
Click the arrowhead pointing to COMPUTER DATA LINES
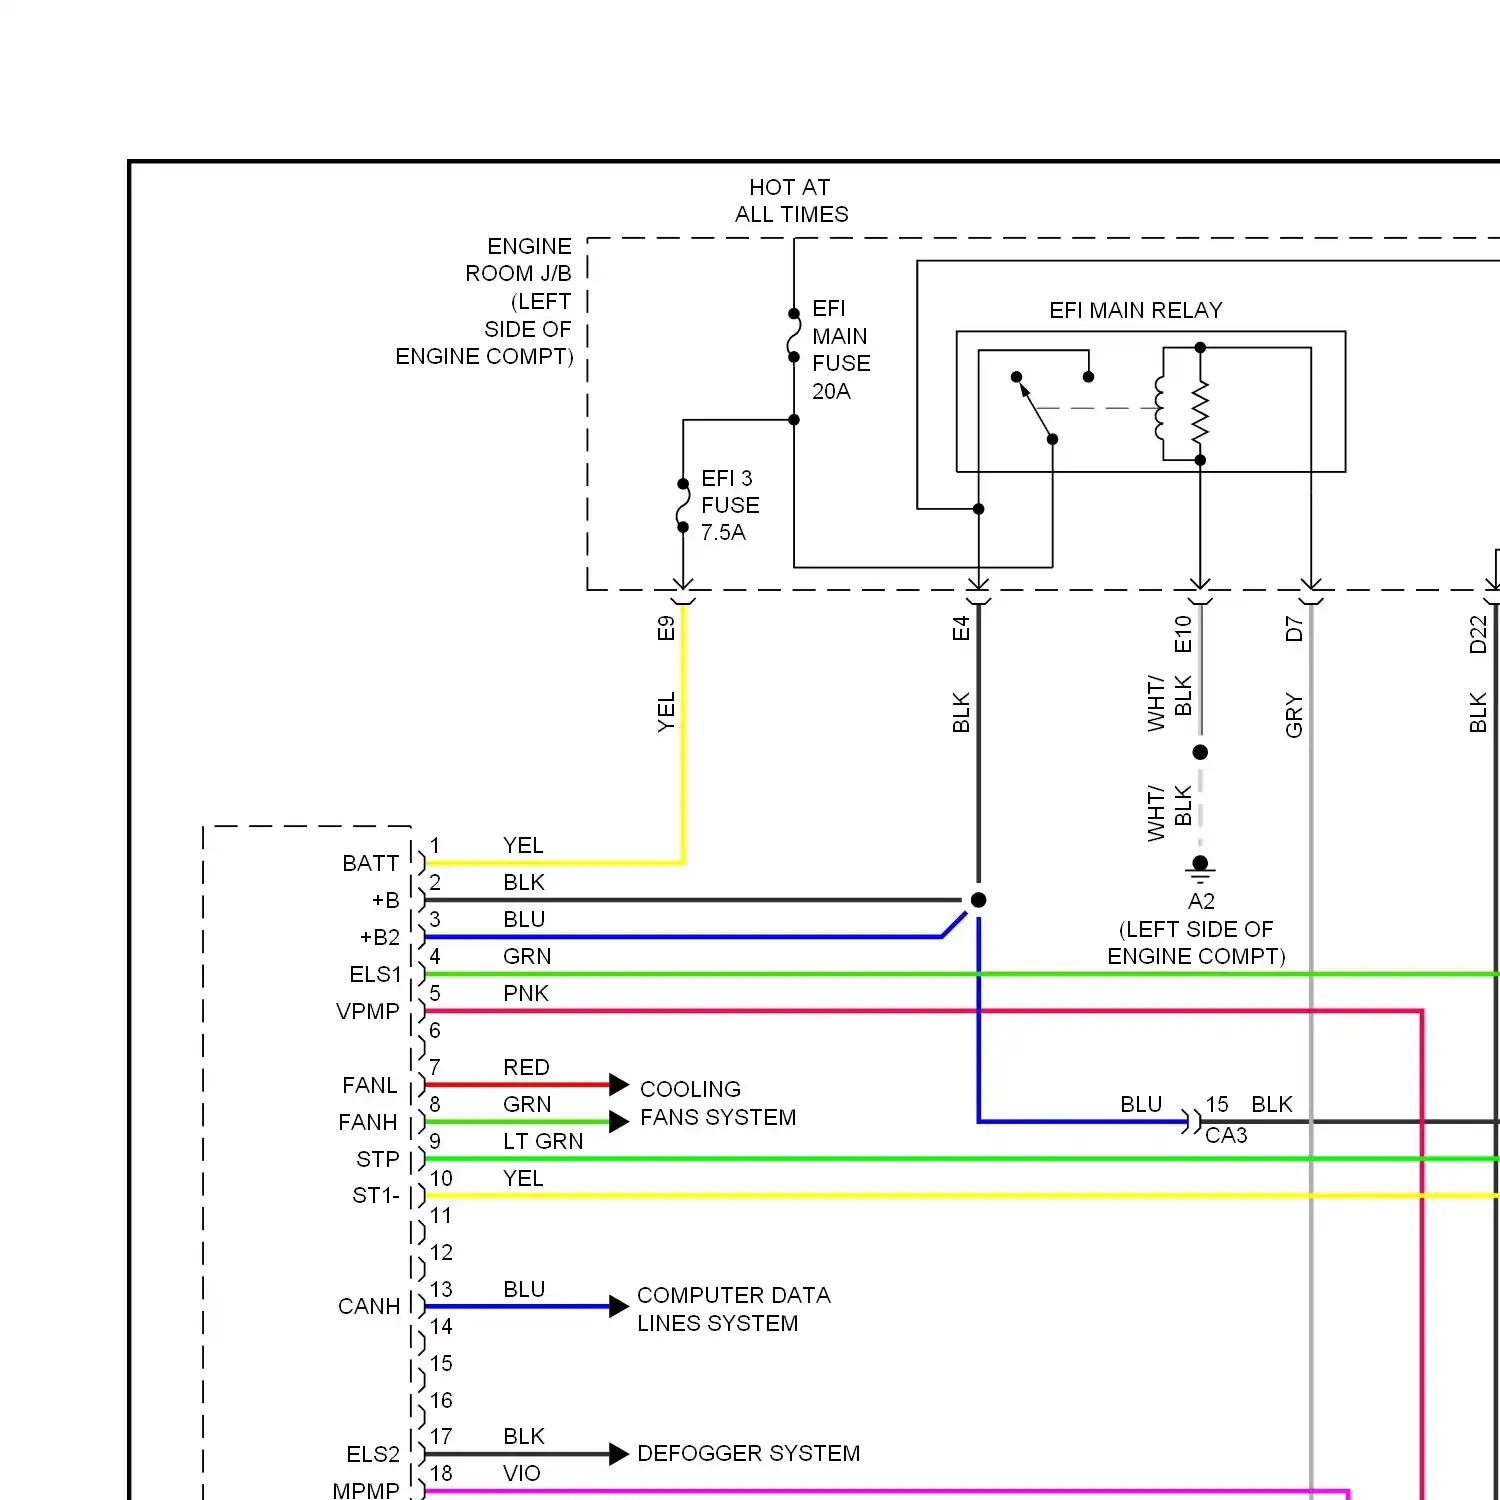[619, 1306]
